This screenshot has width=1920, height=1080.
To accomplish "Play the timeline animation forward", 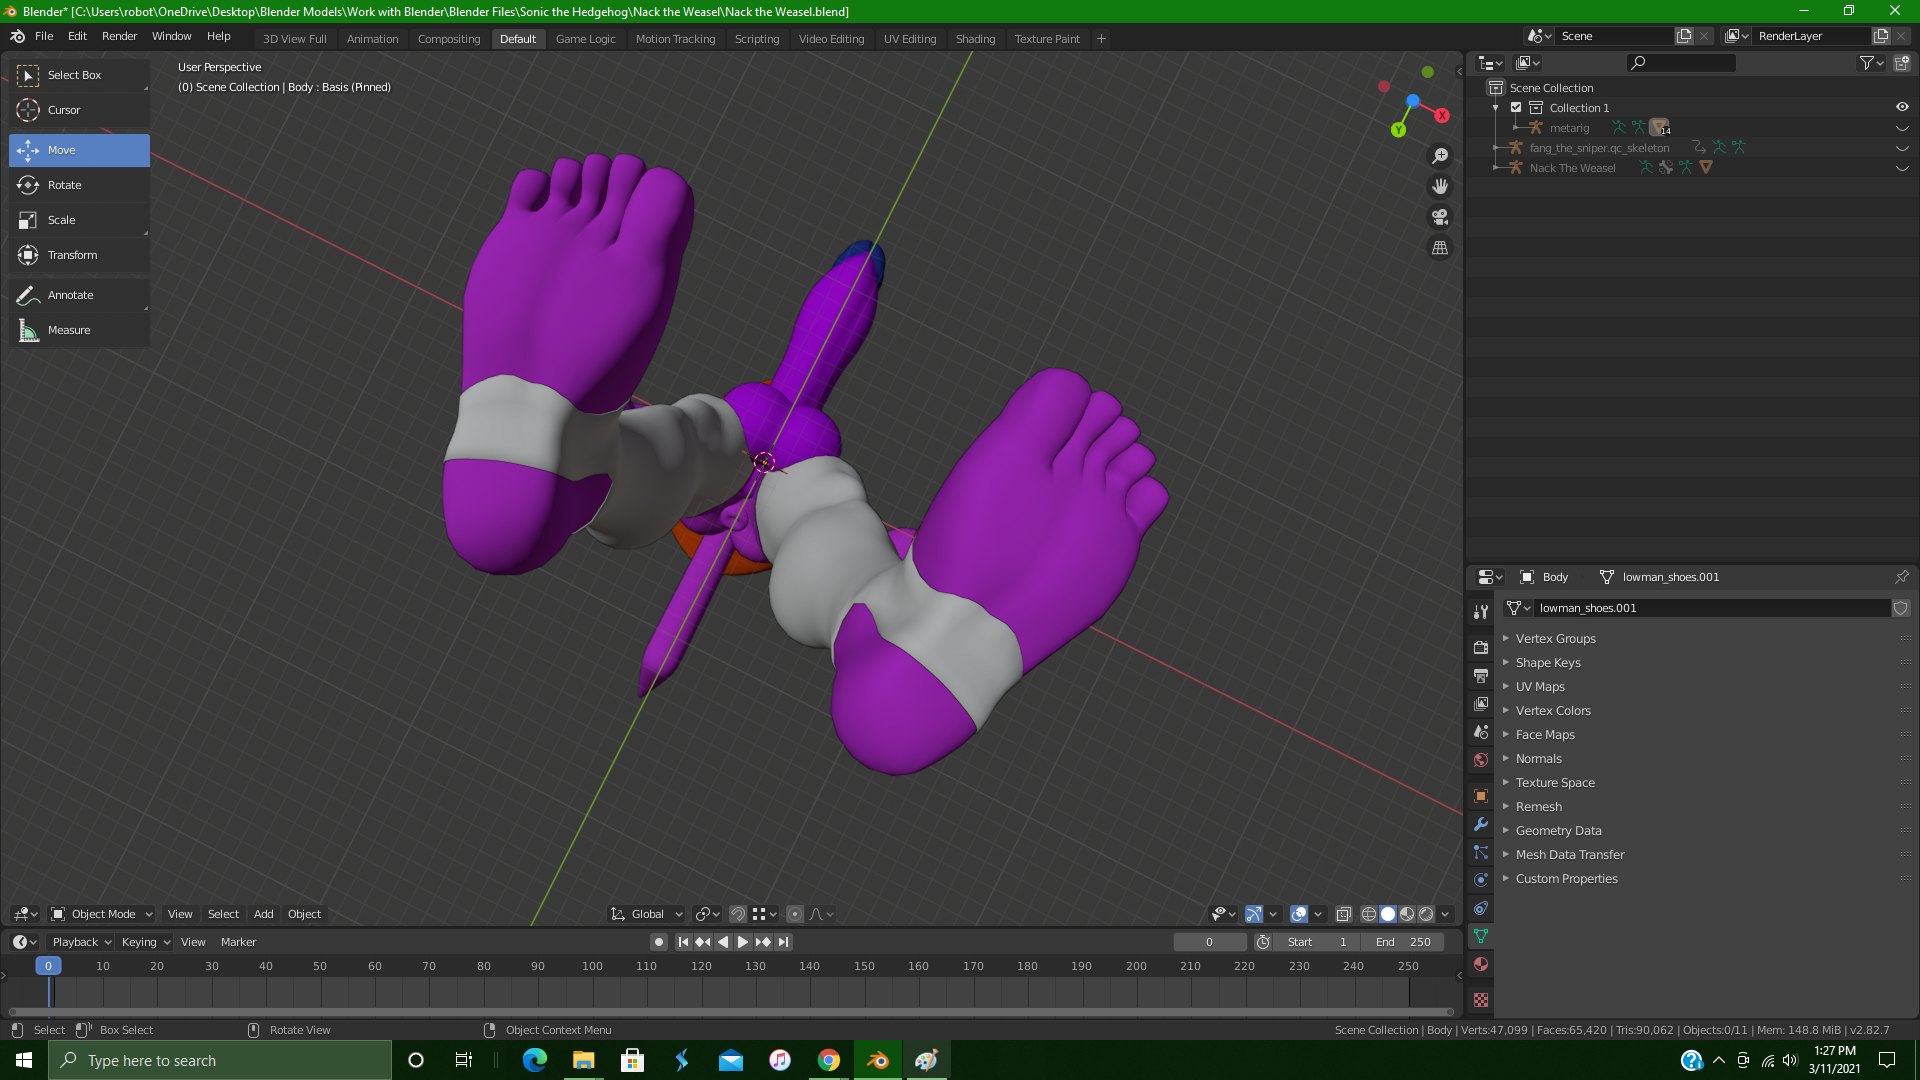I will coord(742,942).
